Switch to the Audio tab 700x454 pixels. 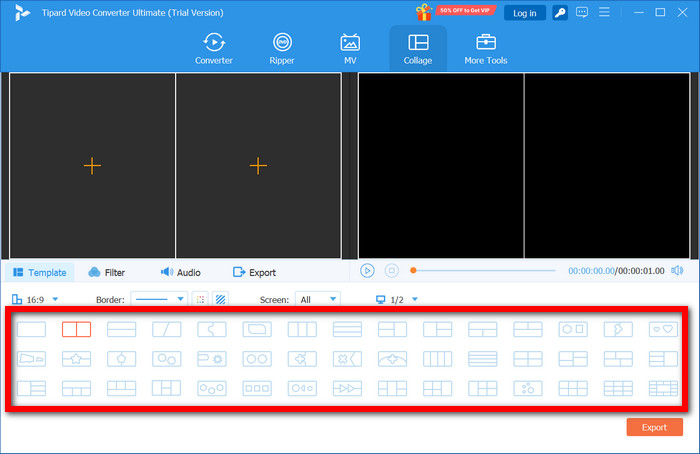coord(181,272)
